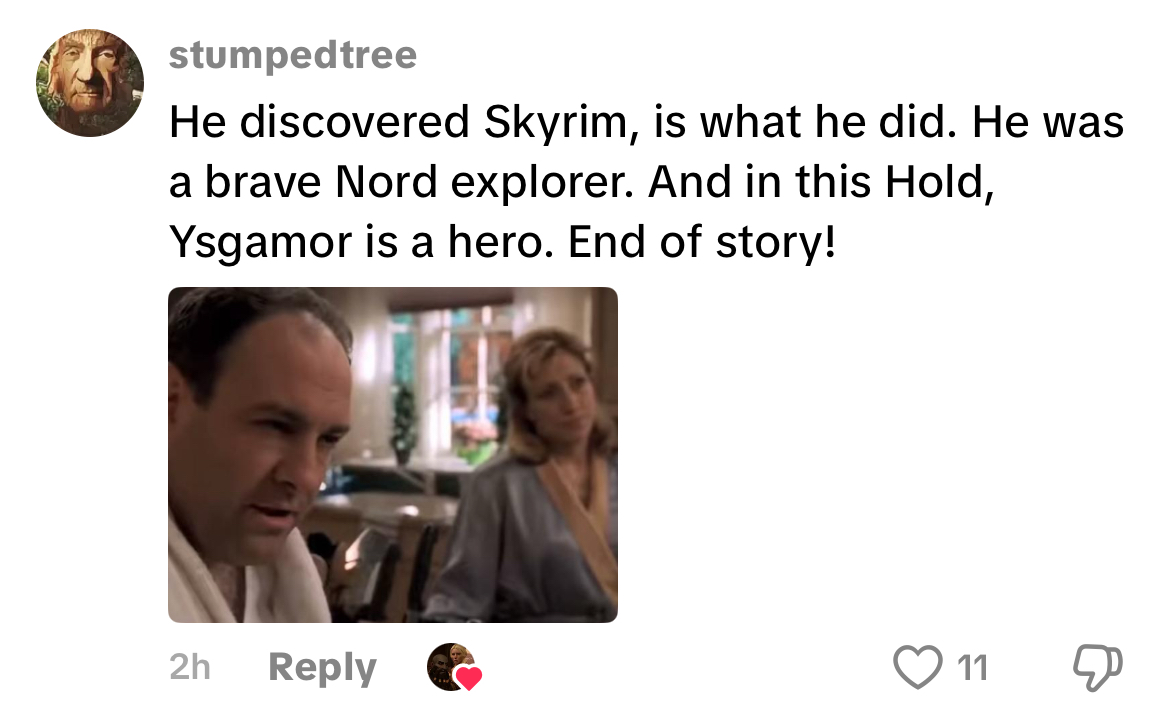Click the phrase is a hero

pos(460,243)
